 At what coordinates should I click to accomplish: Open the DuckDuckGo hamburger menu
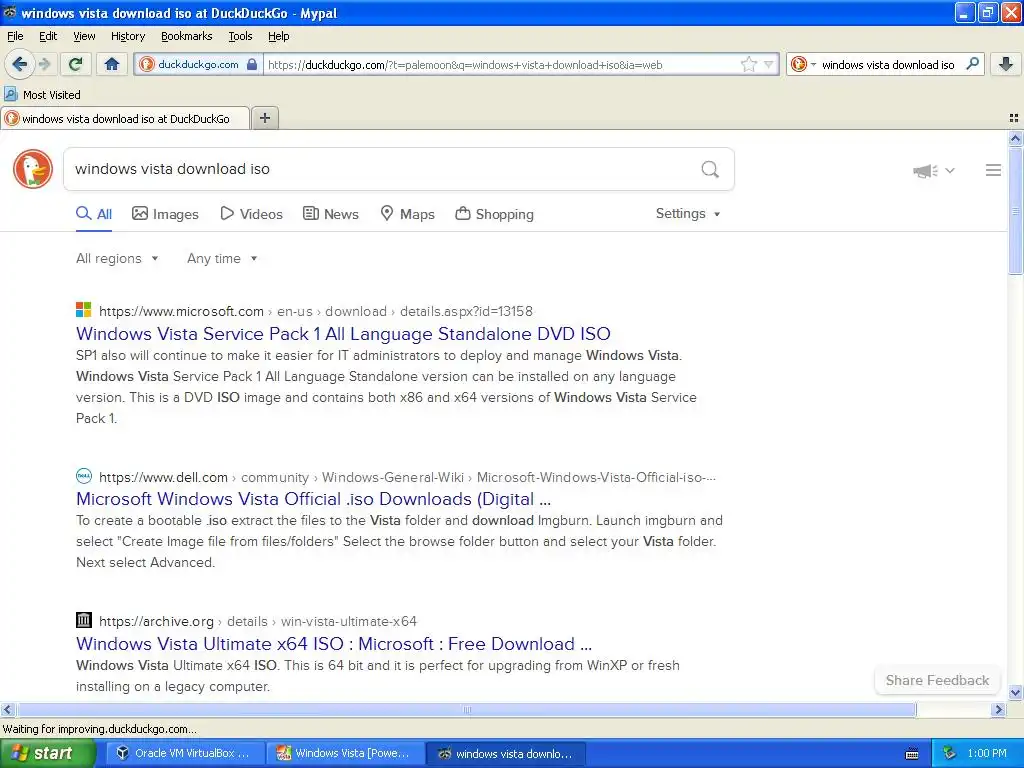(993, 170)
